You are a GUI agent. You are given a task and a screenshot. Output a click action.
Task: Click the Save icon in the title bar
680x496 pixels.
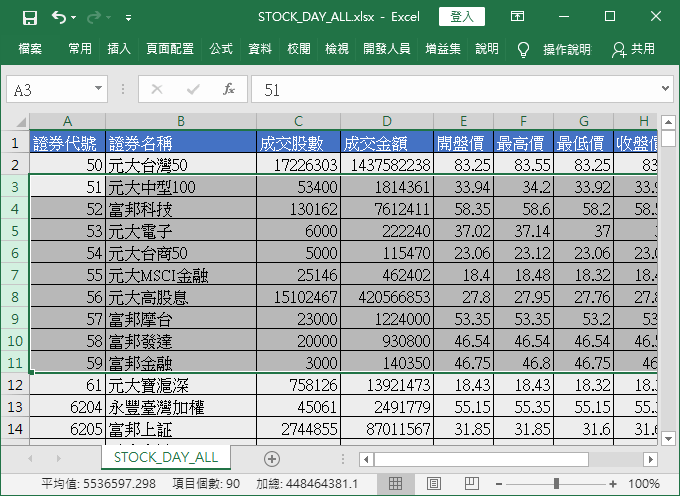point(29,17)
